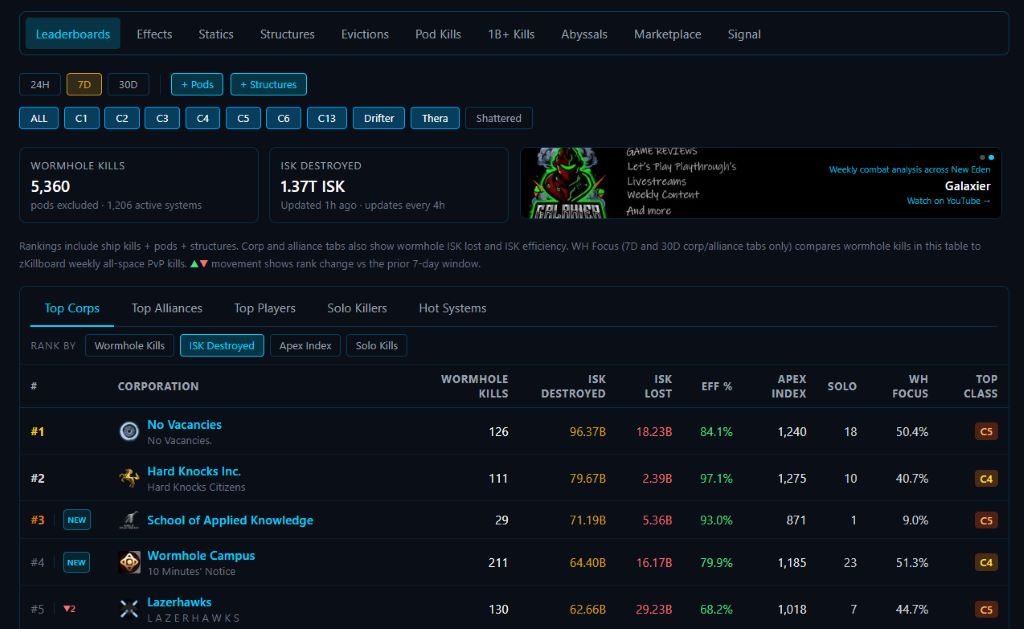1024x629 pixels.
Task: Select the 30D time range filter
Action: click(128, 84)
